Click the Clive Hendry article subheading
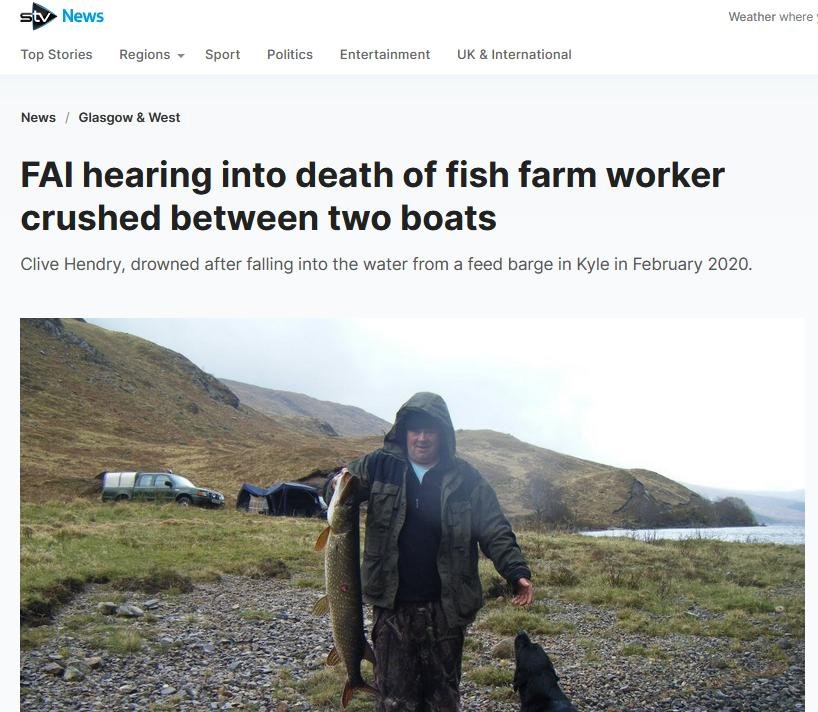The image size is (818, 712). point(386,264)
